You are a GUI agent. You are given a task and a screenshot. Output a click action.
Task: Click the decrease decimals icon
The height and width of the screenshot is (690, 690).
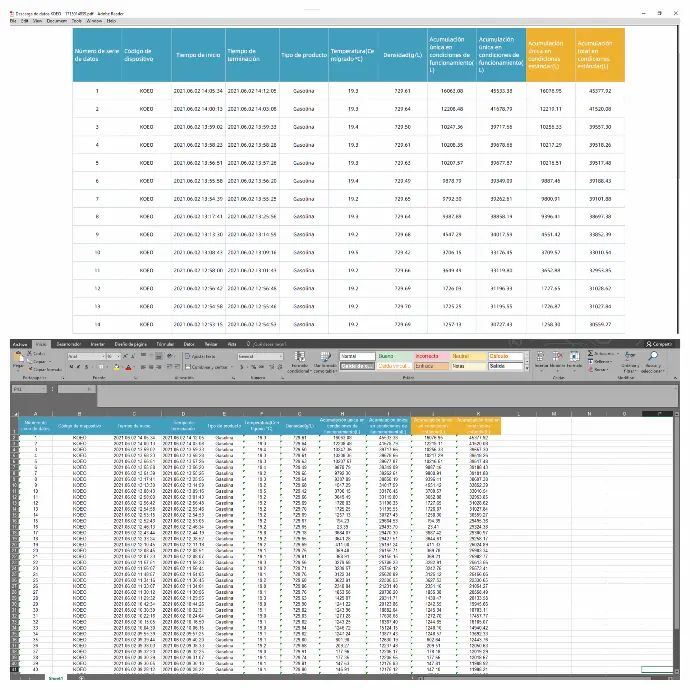280,367
